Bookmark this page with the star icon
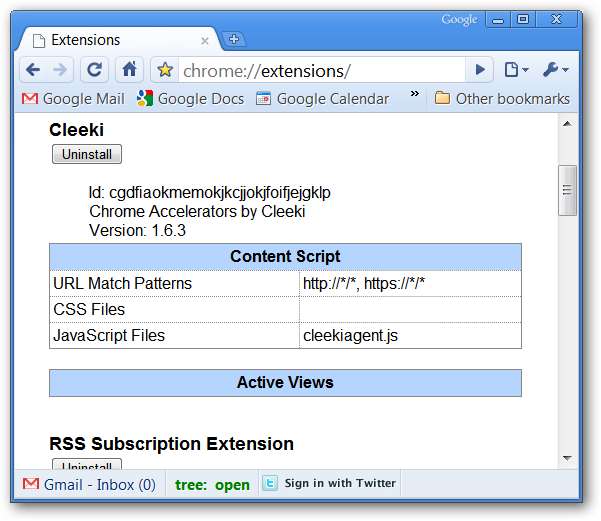 pos(166,70)
